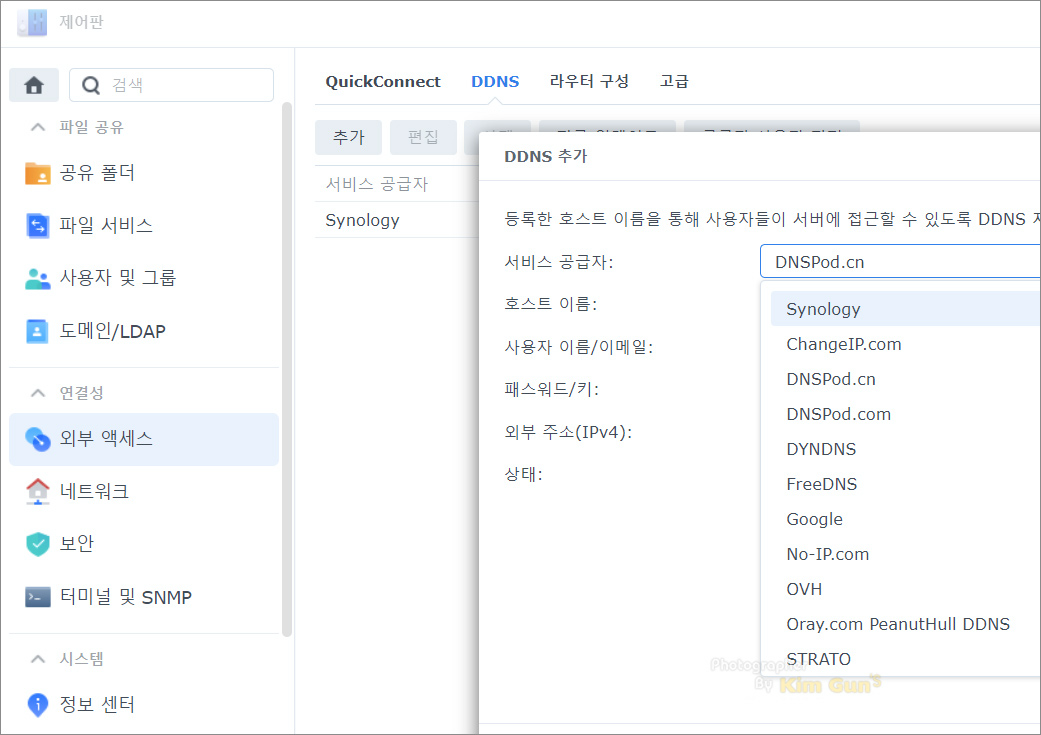Click the Security (보안) shield icon
The width and height of the screenshot is (1041, 735).
coord(38,544)
